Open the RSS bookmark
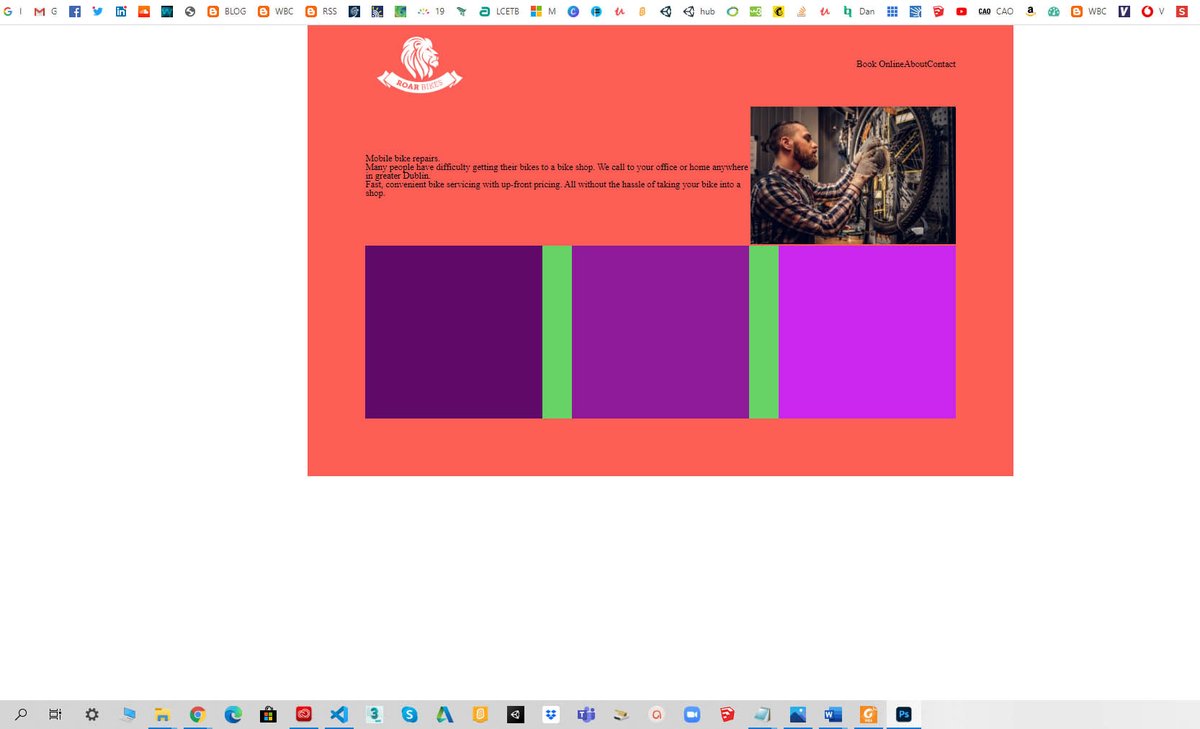 [321, 11]
